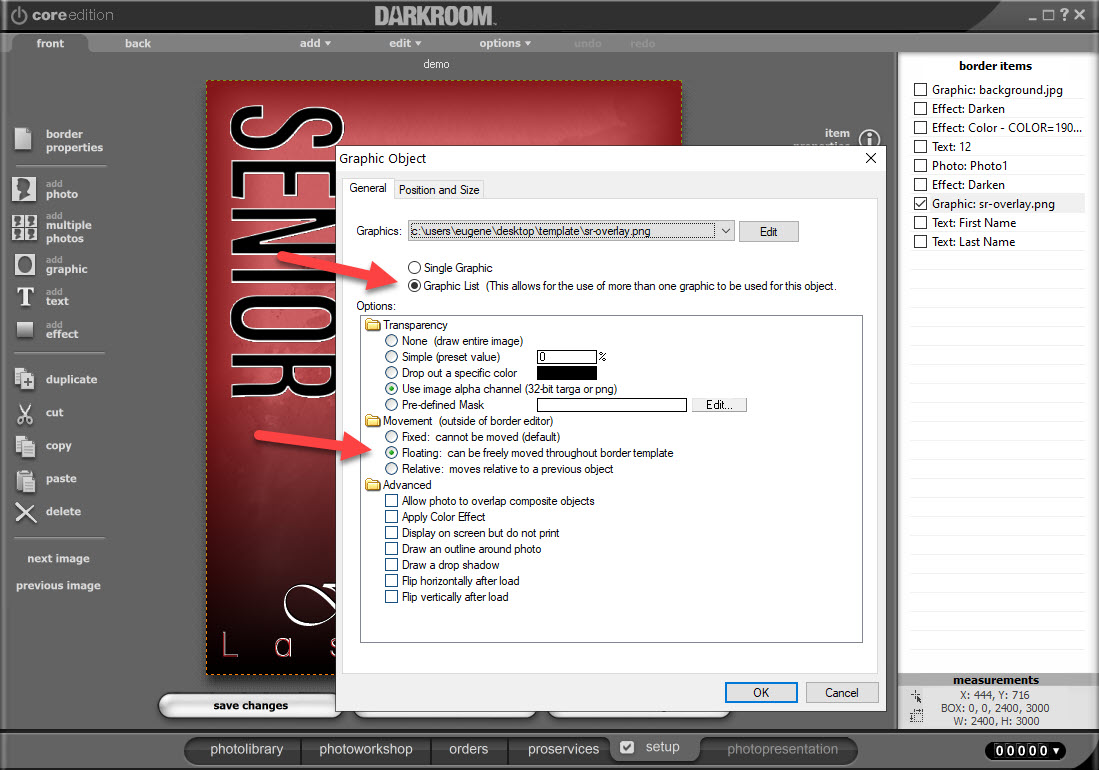Click the Simple preset value input field
The width and height of the screenshot is (1099, 770).
pyautogui.click(x=566, y=357)
